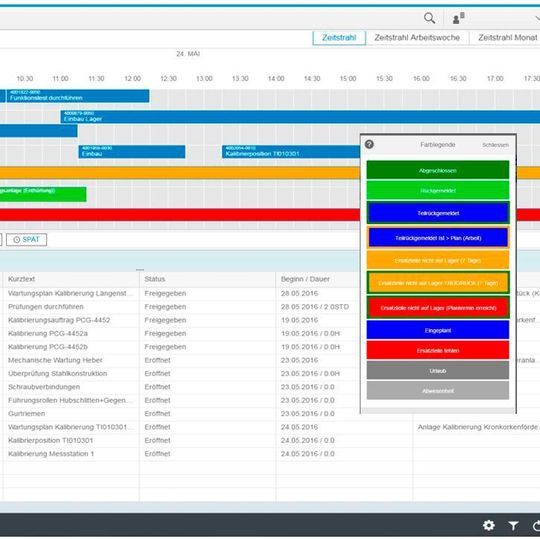Open search with the magnifier icon
Image resolution: width=540 pixels, height=539 pixels.
(429, 18)
